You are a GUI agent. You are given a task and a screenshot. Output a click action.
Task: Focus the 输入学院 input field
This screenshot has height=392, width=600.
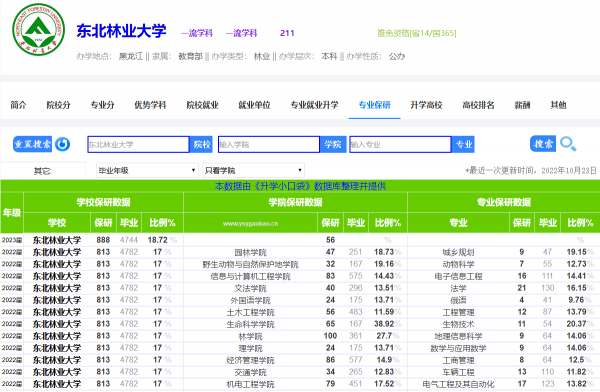point(269,144)
